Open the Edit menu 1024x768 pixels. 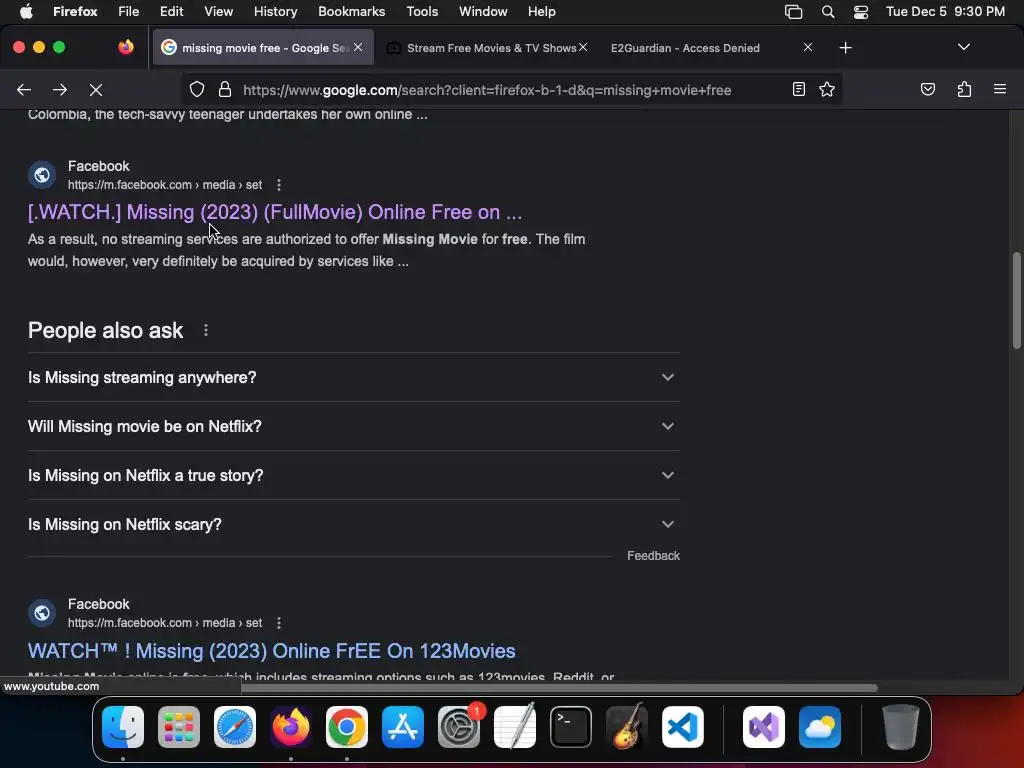click(x=171, y=11)
